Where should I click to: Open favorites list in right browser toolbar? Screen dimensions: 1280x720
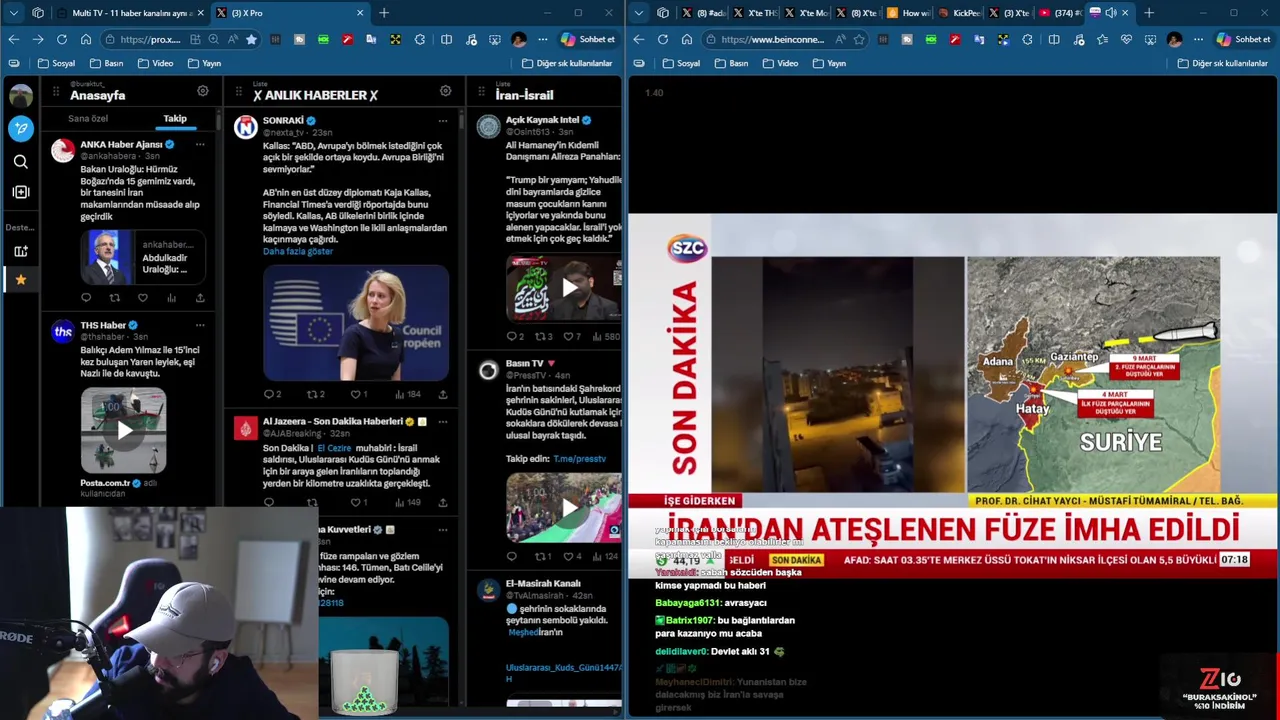pyautogui.click(x=1102, y=39)
